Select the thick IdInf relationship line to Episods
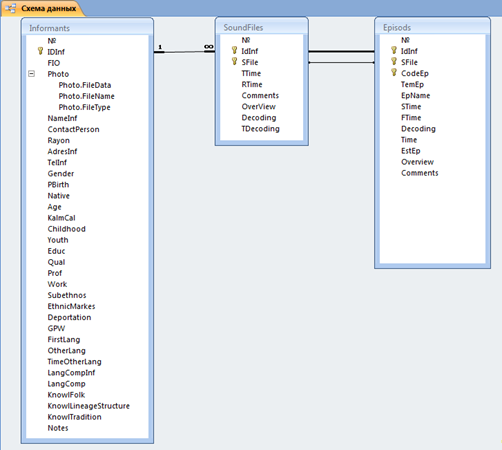The image size is (502, 450). coord(341,51)
